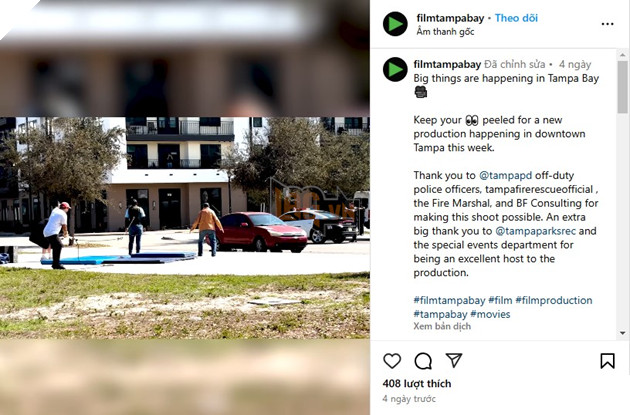Open the @tampapd mention
Image resolution: width=630 pixels, height=415 pixels.
click(x=505, y=176)
